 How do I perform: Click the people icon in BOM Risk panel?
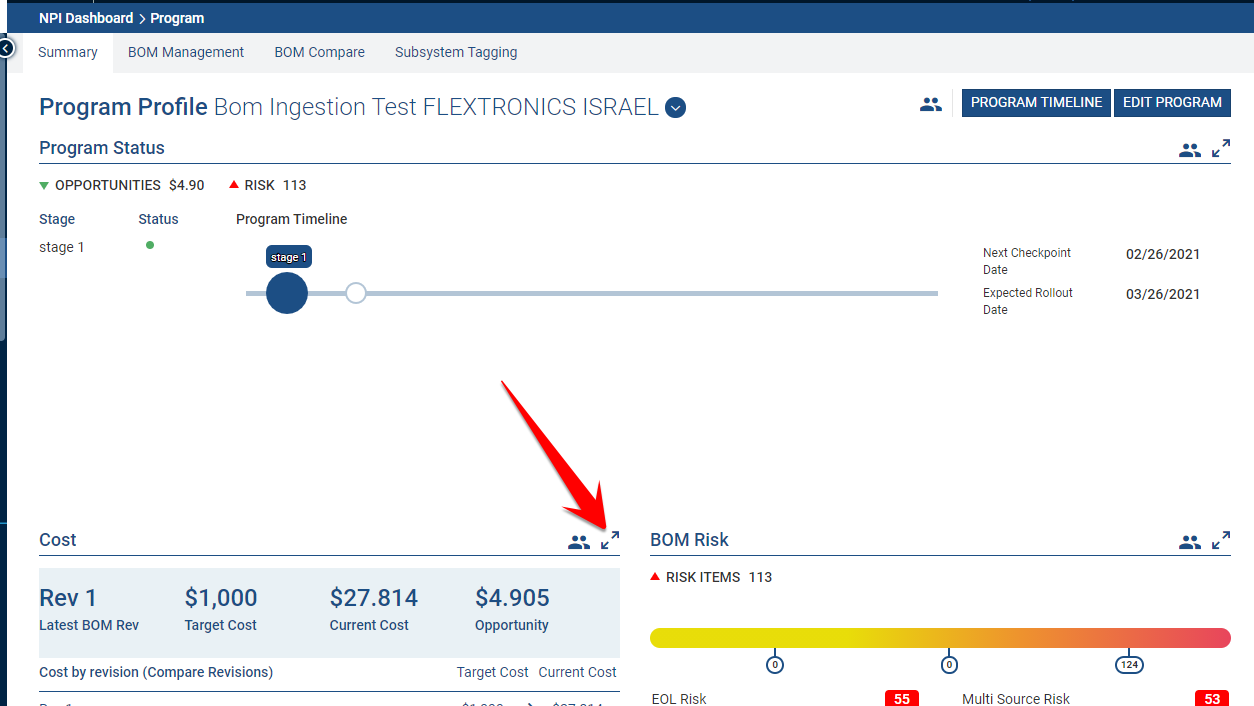coord(1189,542)
